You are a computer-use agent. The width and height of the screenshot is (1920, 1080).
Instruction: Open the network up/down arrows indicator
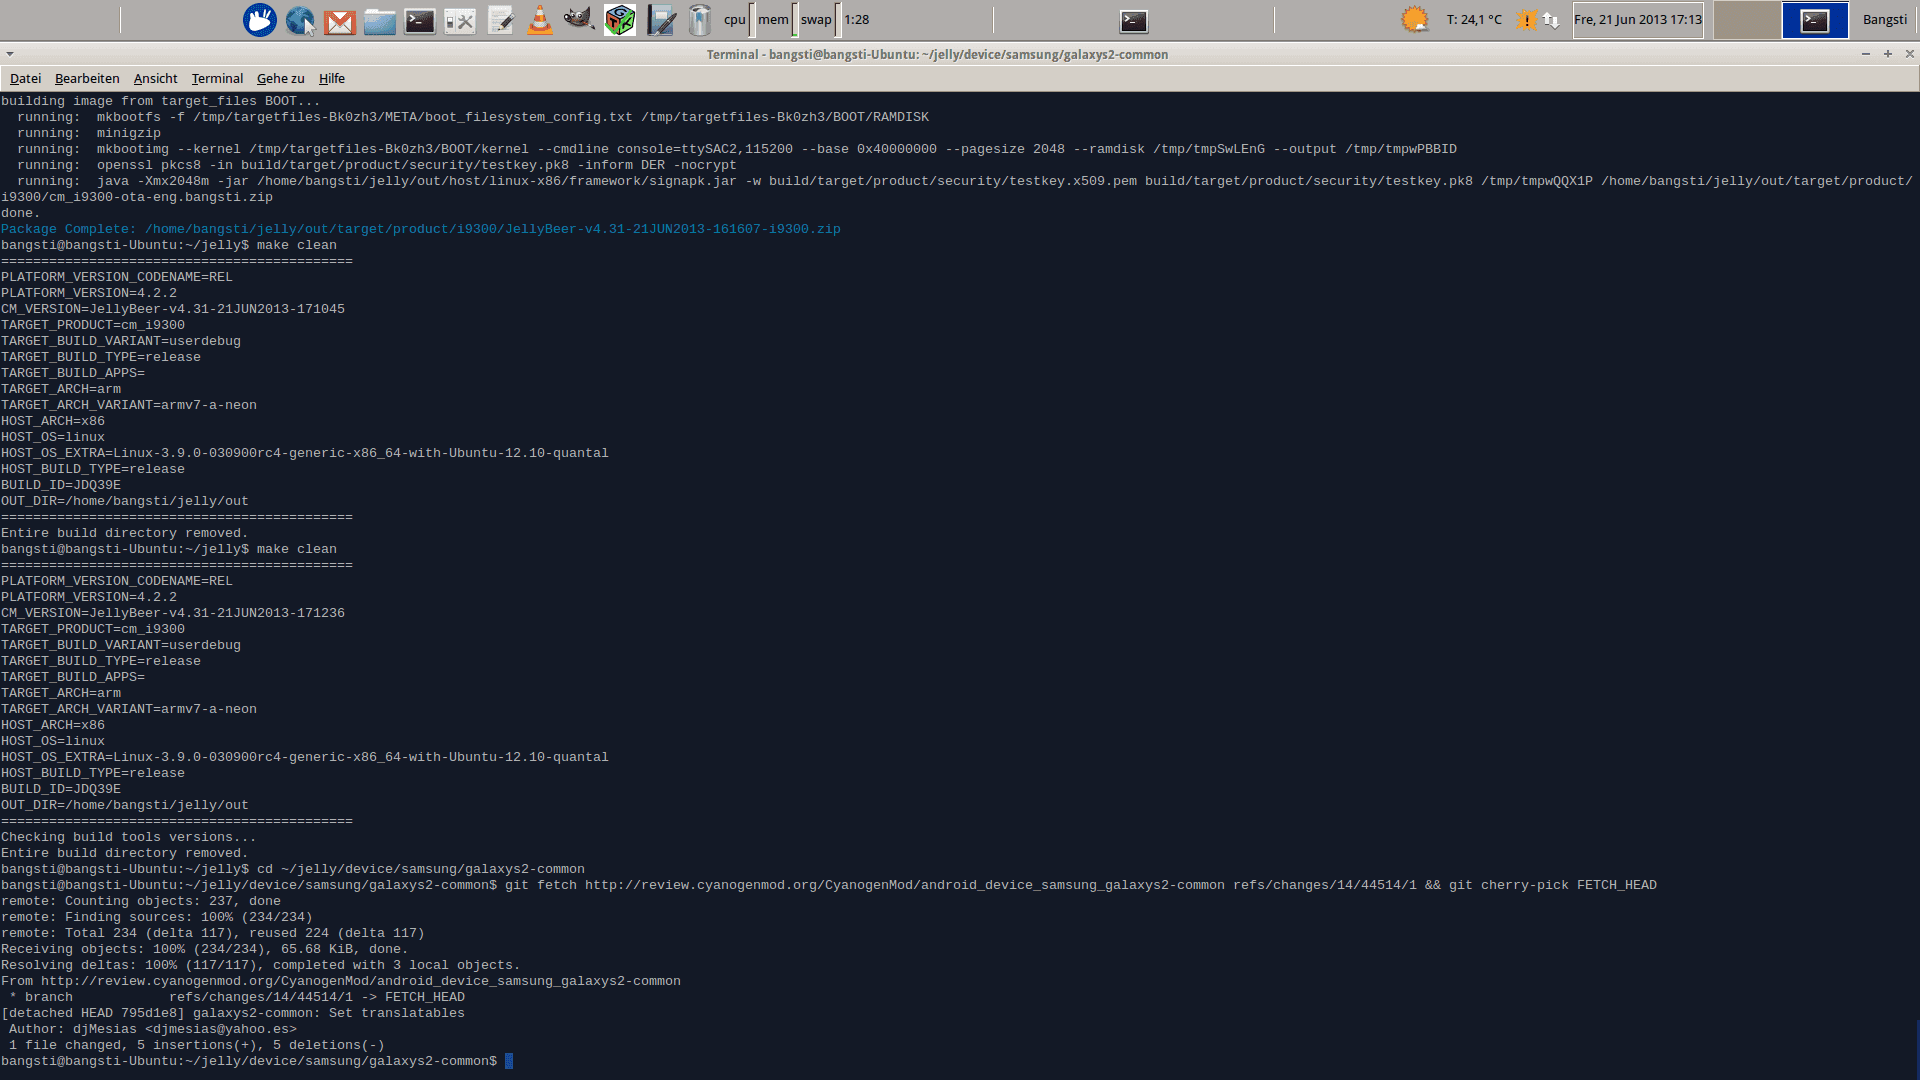tap(1551, 20)
